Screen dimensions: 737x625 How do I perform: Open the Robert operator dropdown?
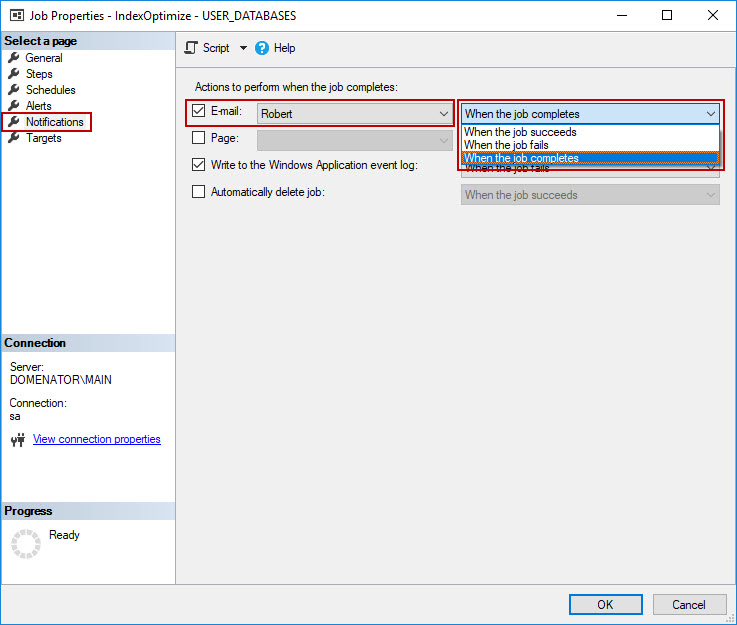(x=444, y=114)
